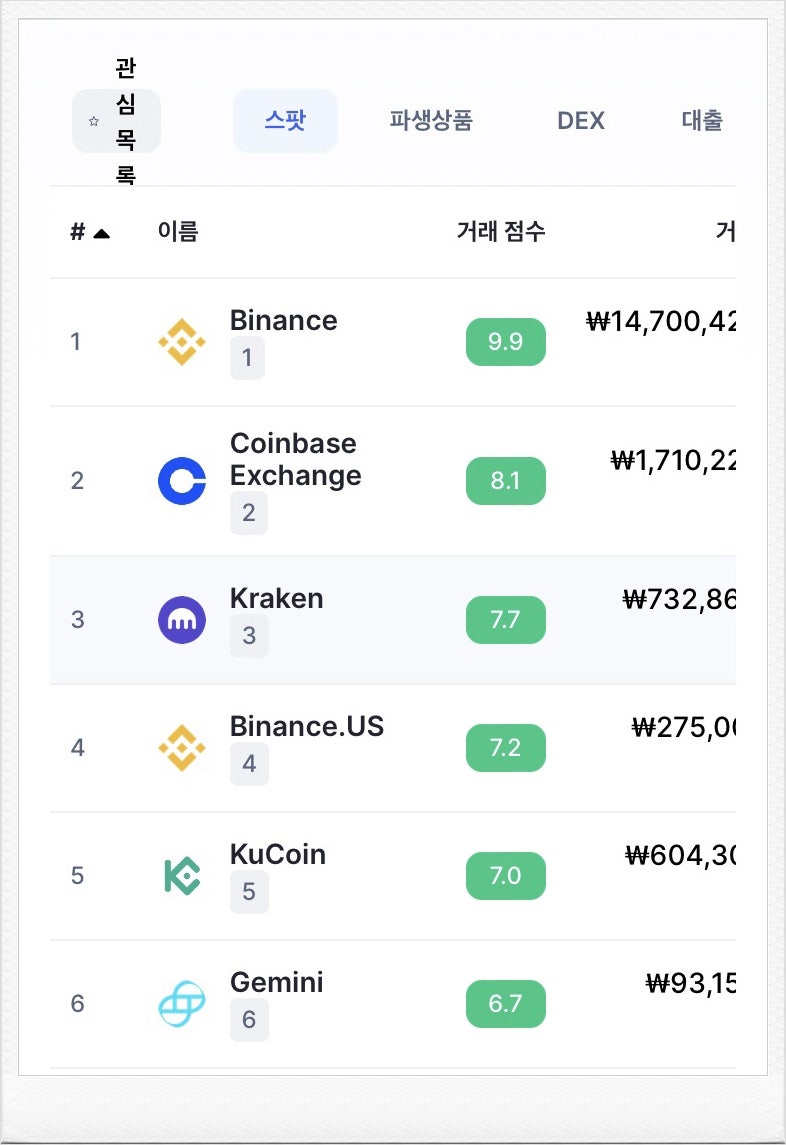Click the Binance logo icon

point(182,342)
